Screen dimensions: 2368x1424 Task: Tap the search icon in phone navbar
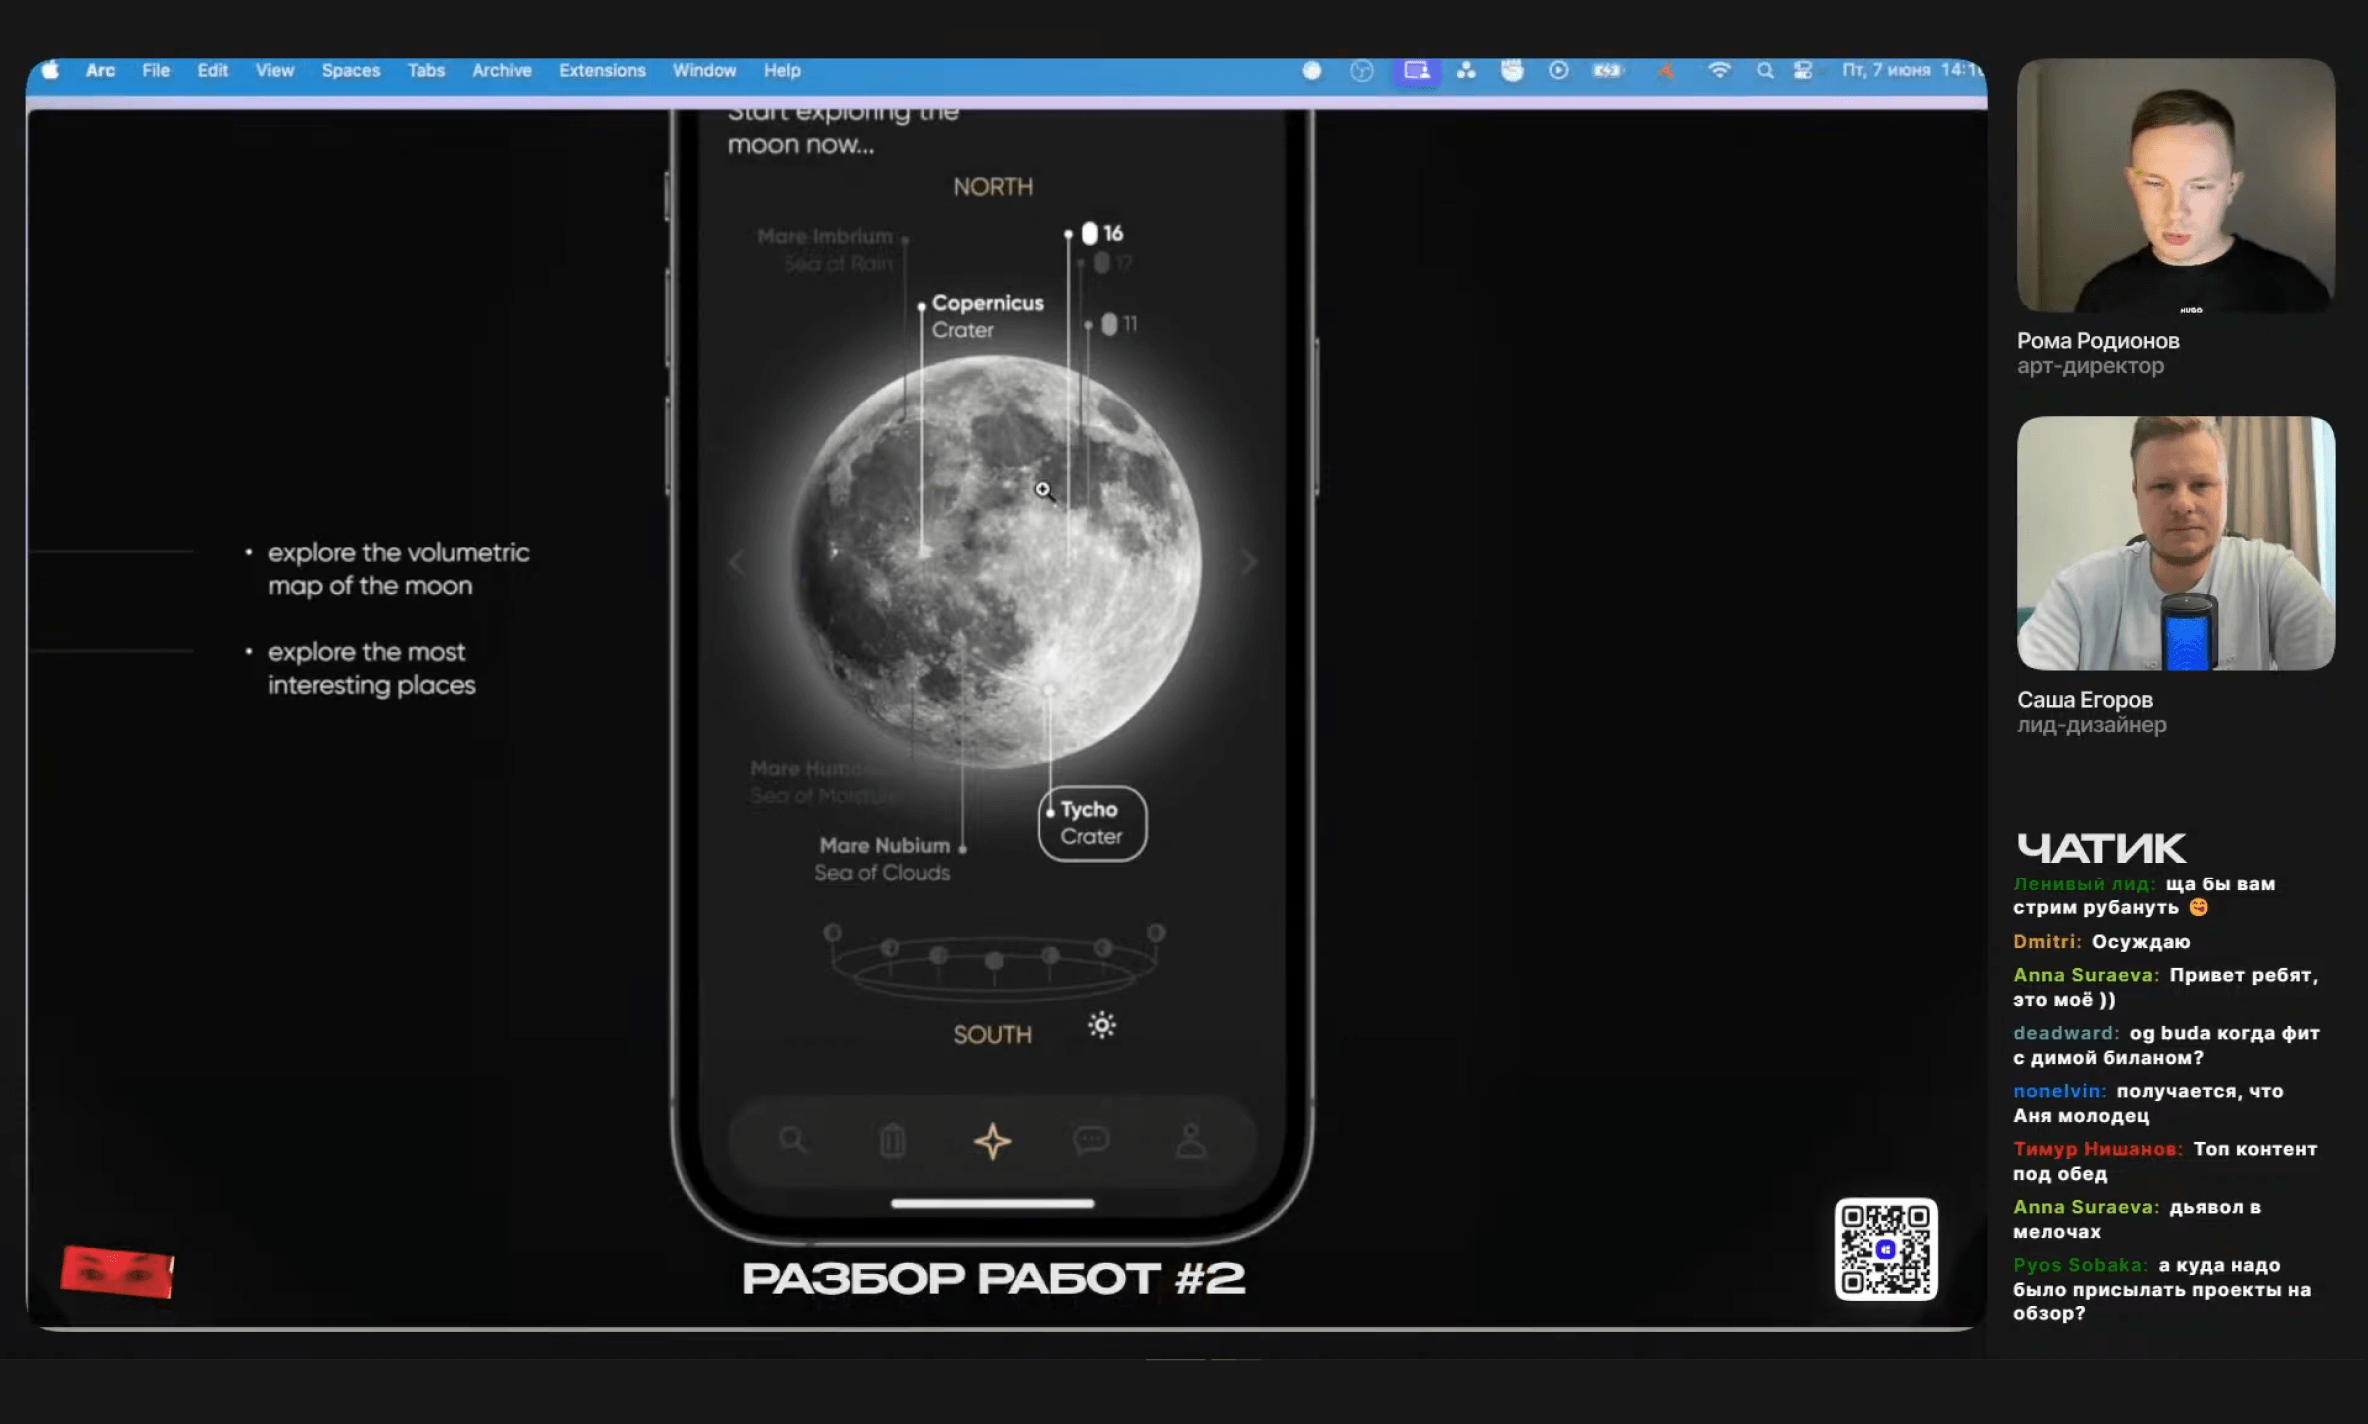[792, 1139]
